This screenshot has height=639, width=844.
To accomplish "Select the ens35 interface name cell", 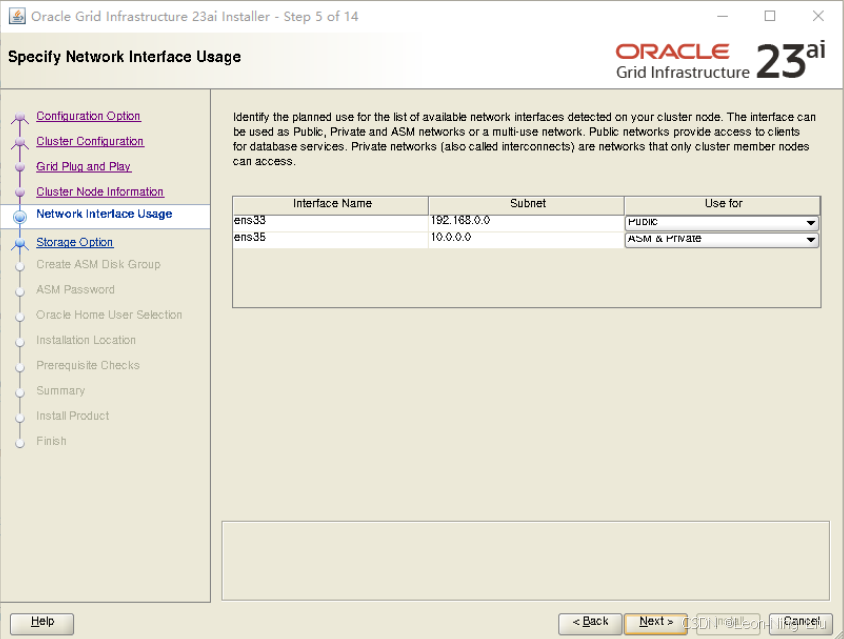I will click(330, 240).
